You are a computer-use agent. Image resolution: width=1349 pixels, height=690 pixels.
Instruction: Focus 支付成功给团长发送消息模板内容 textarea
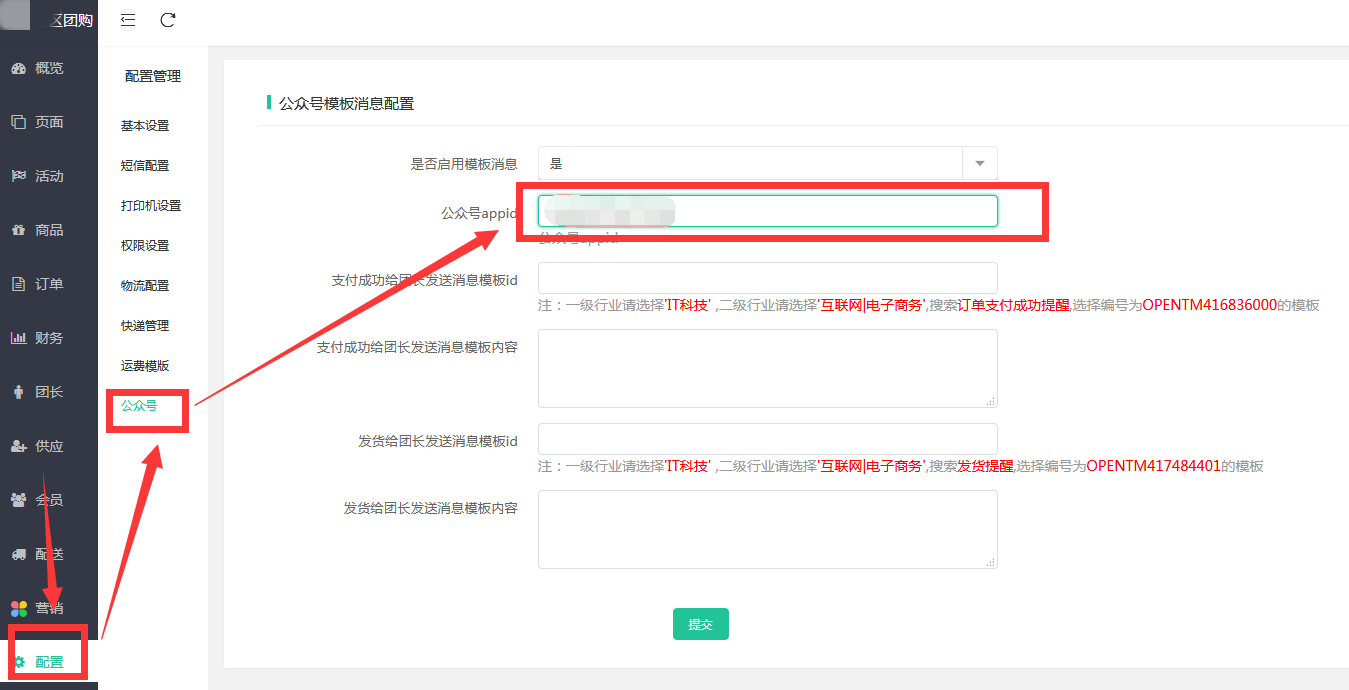click(x=767, y=368)
